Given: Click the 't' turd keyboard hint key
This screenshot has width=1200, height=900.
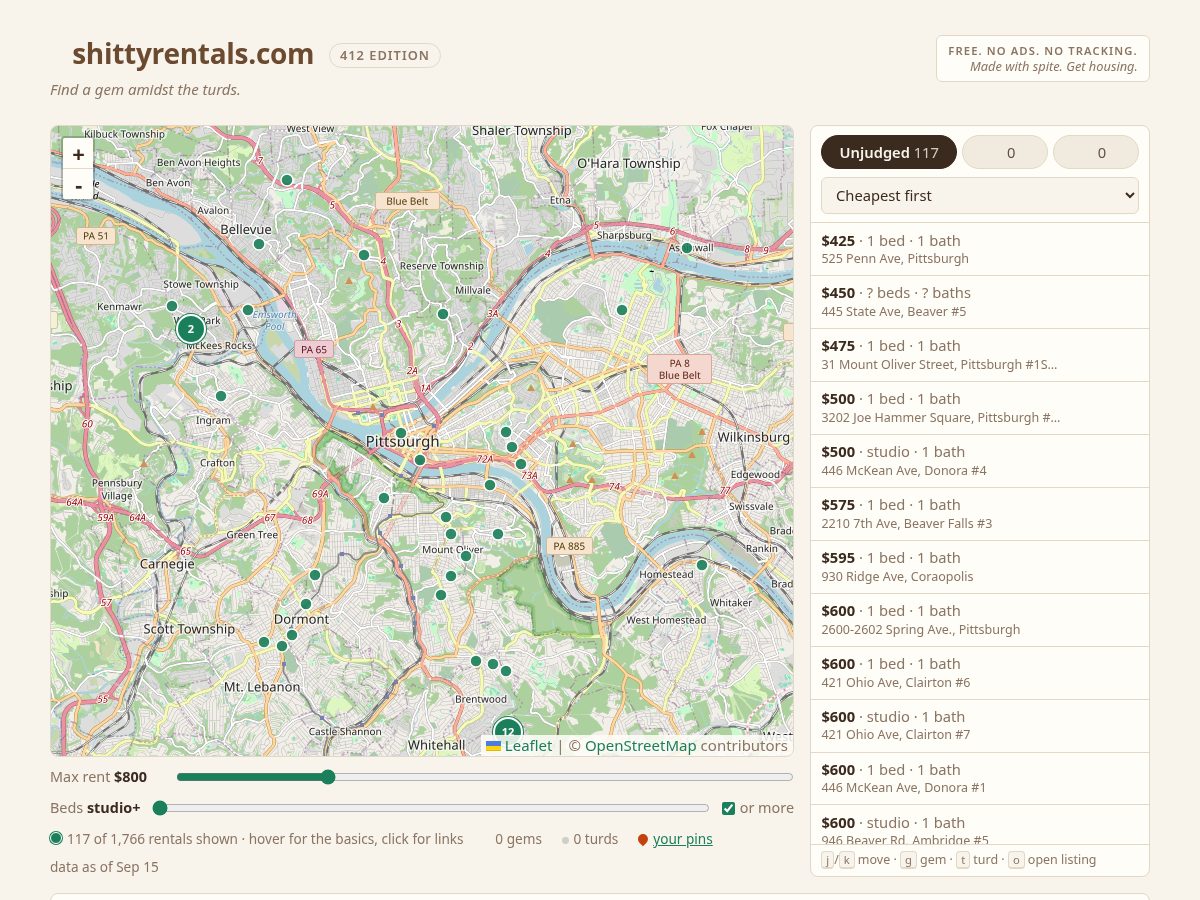Looking at the screenshot, I should (x=963, y=860).
